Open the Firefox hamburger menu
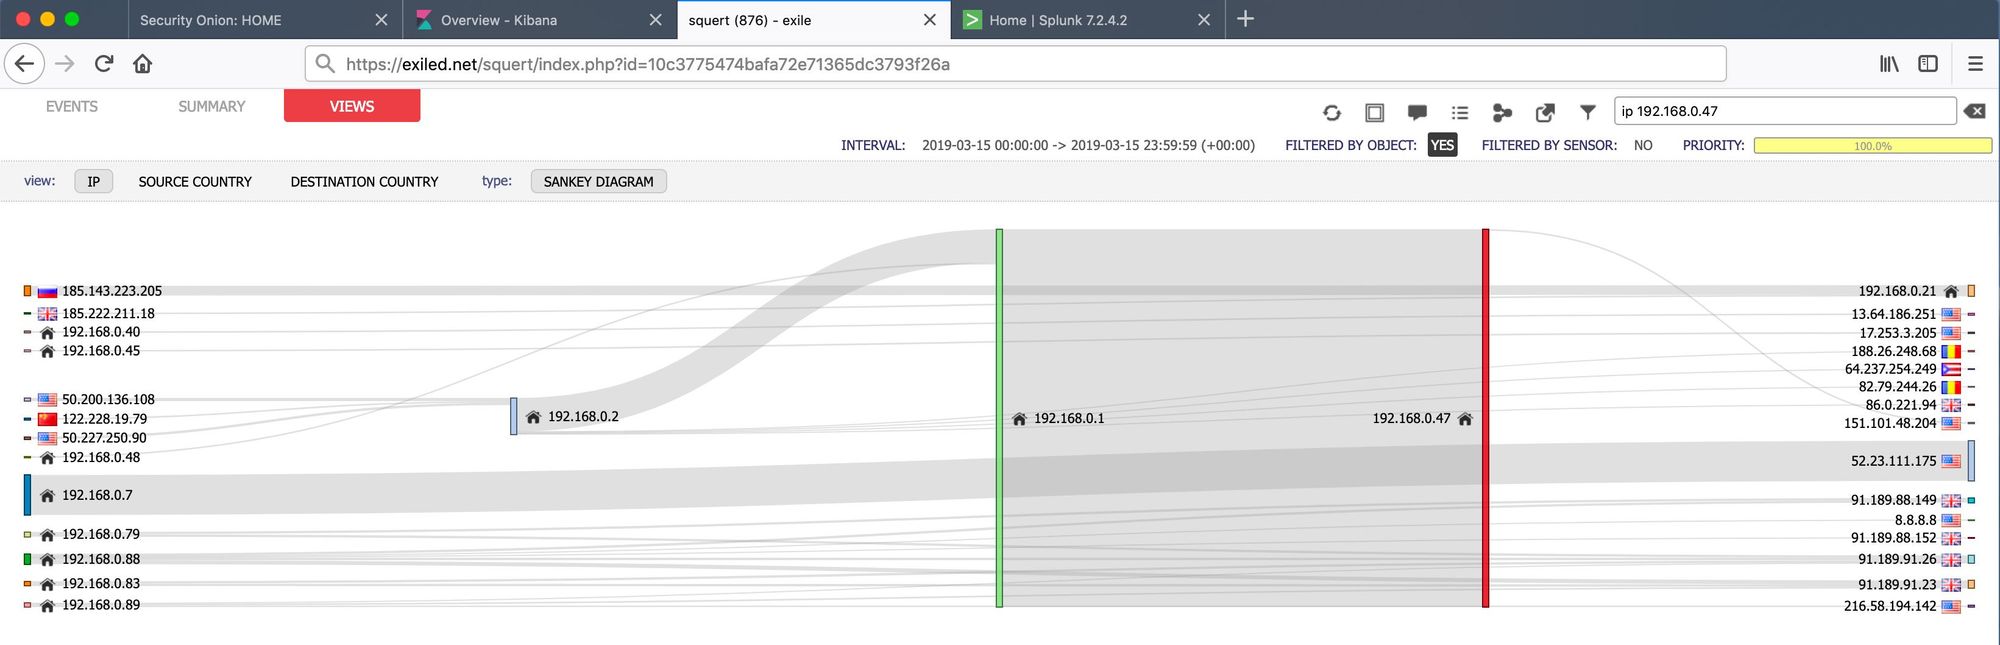This screenshot has width=2000, height=645. (1975, 64)
